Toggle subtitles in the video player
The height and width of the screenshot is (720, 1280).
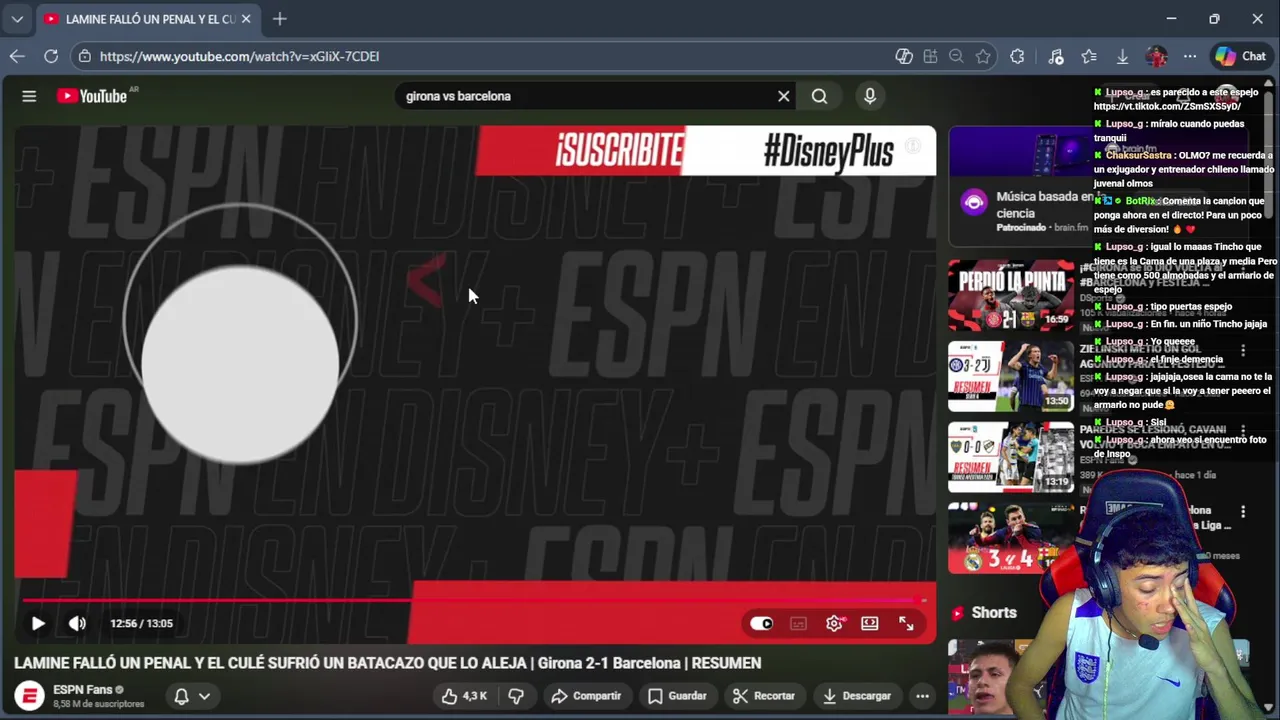point(798,623)
